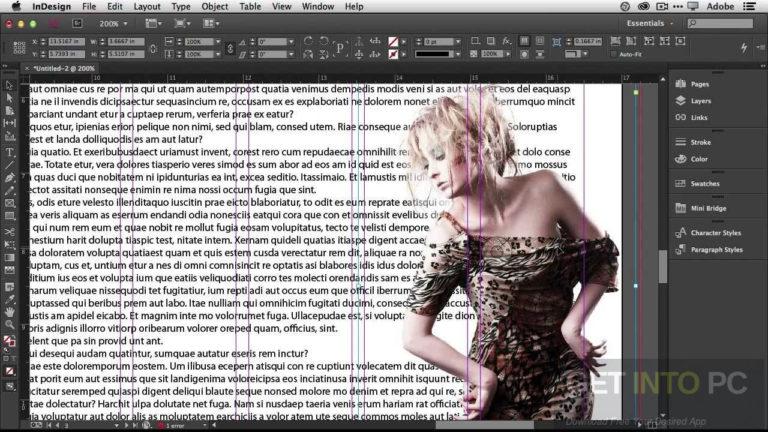Click the effects fx icon
768x432 pixels.
tap(506, 41)
